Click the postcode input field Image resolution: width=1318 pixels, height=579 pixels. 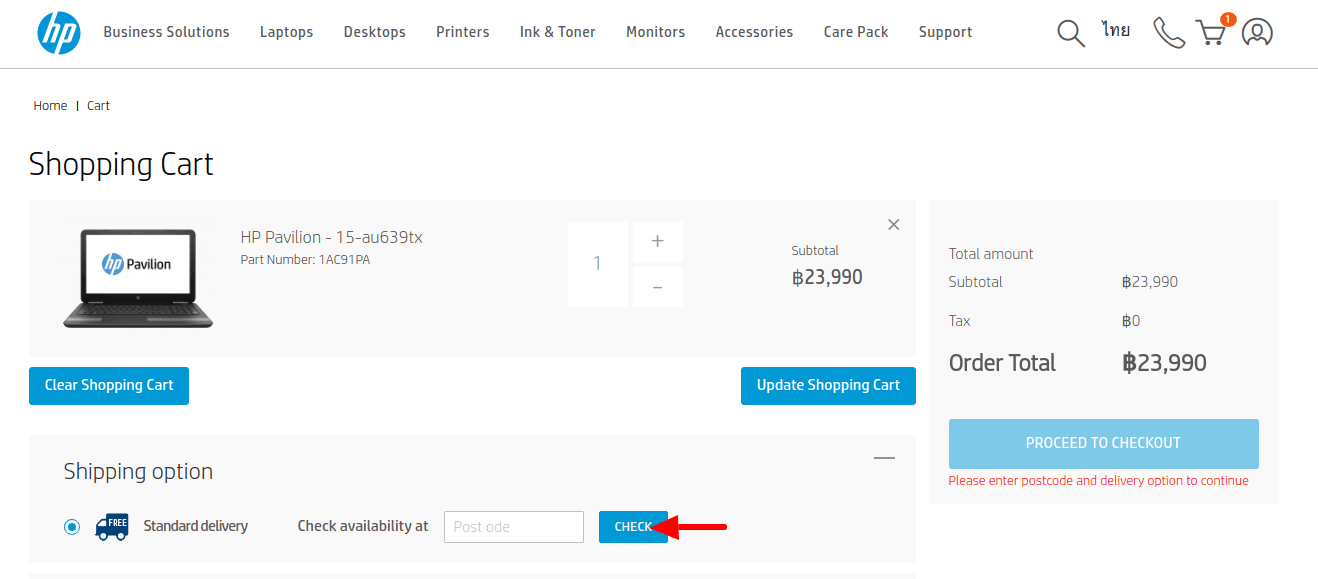point(513,527)
